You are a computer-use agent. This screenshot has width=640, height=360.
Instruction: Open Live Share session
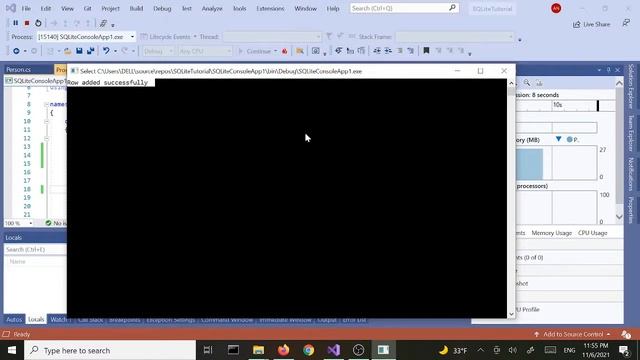(591, 24)
